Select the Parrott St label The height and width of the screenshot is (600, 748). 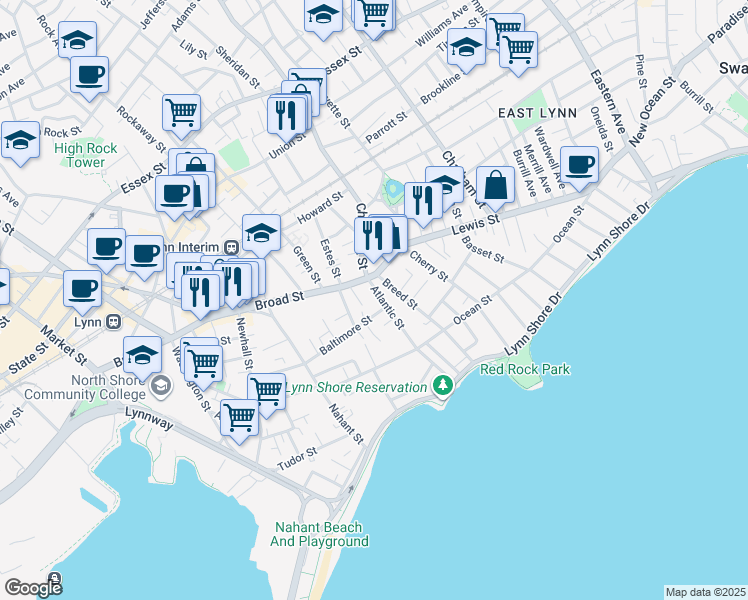pyautogui.click(x=386, y=127)
